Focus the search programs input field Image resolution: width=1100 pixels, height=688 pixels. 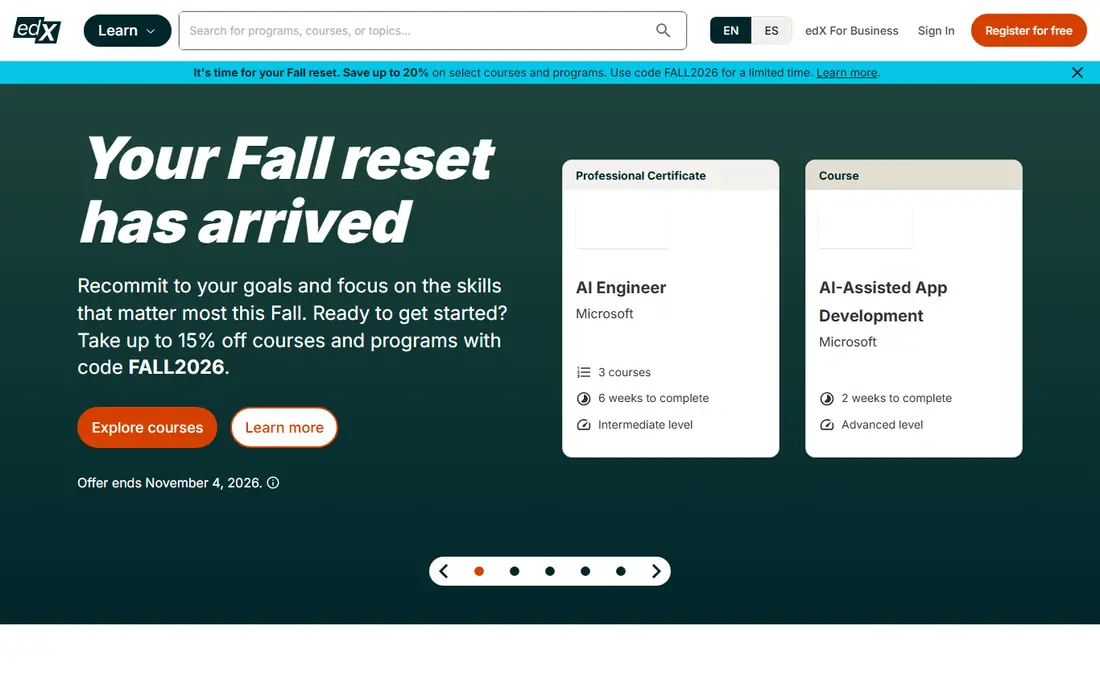(x=417, y=30)
